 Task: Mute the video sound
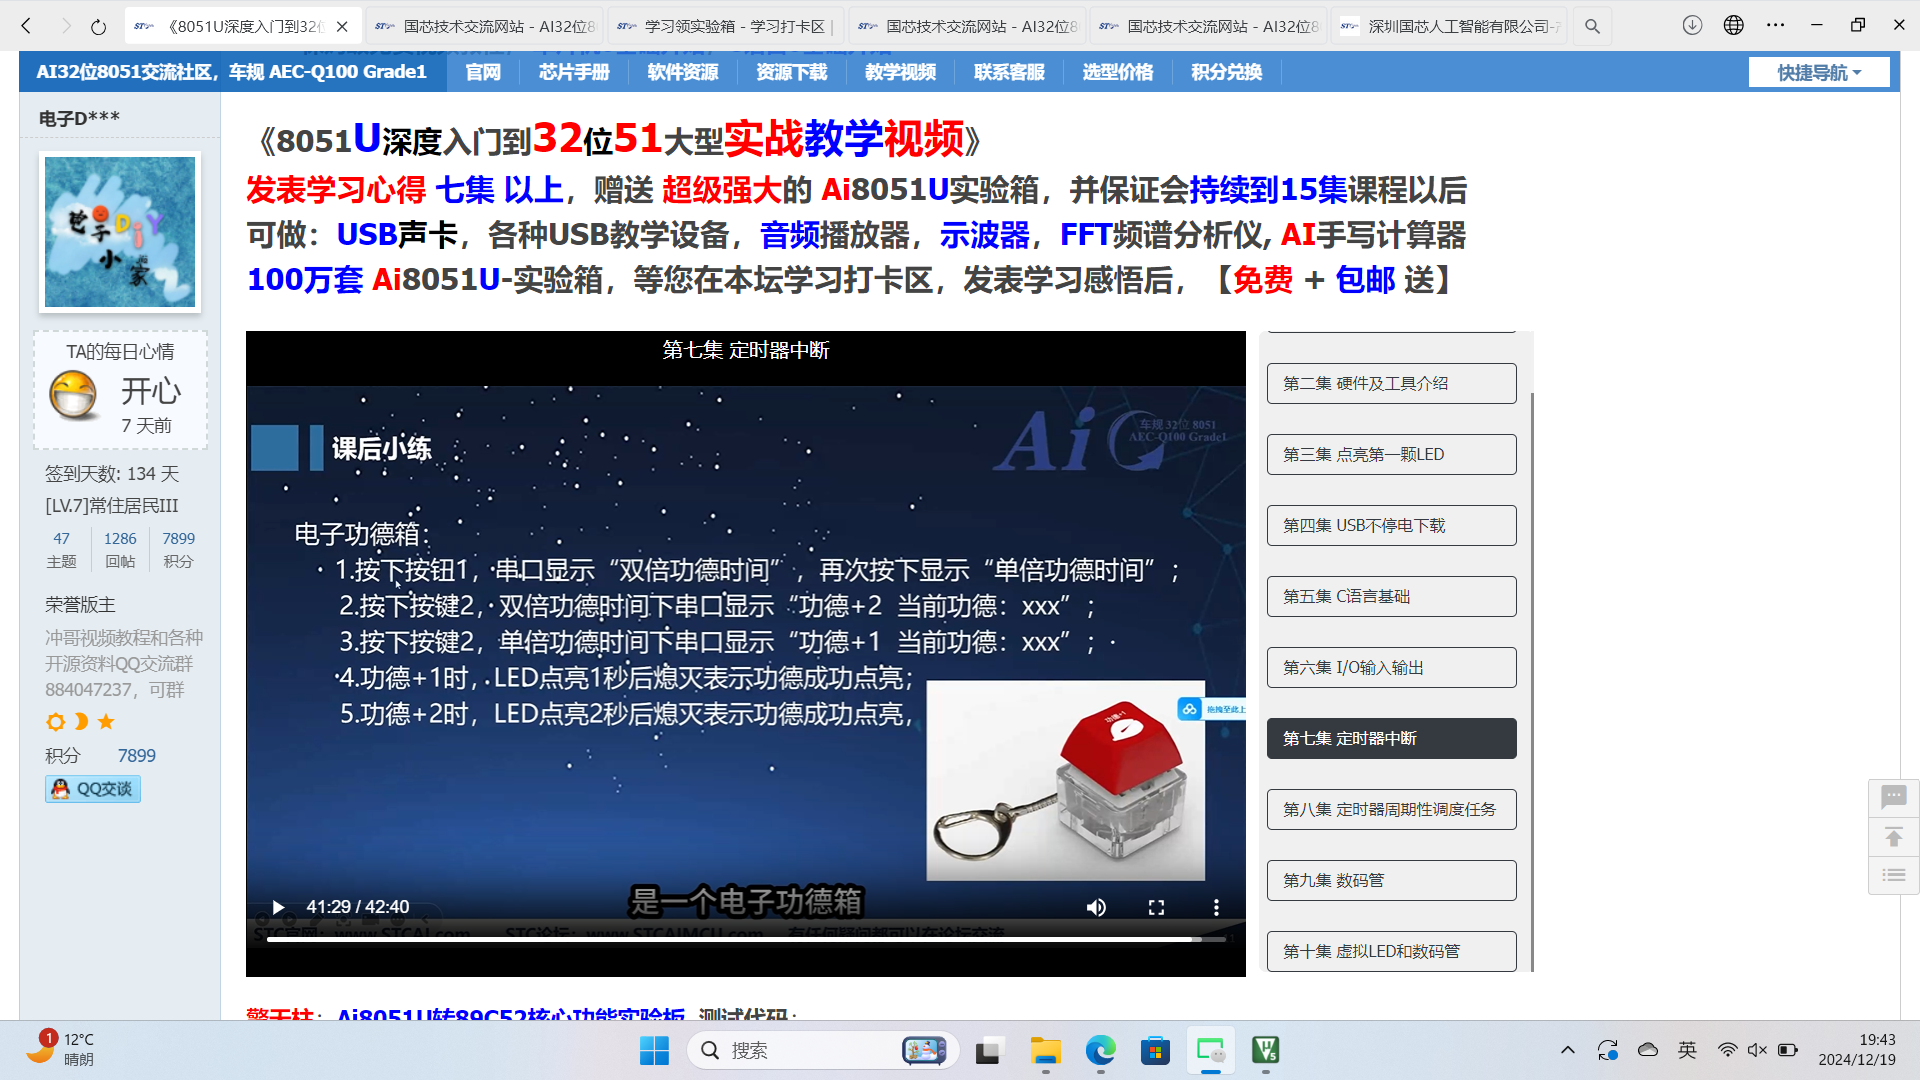[x=1096, y=907]
